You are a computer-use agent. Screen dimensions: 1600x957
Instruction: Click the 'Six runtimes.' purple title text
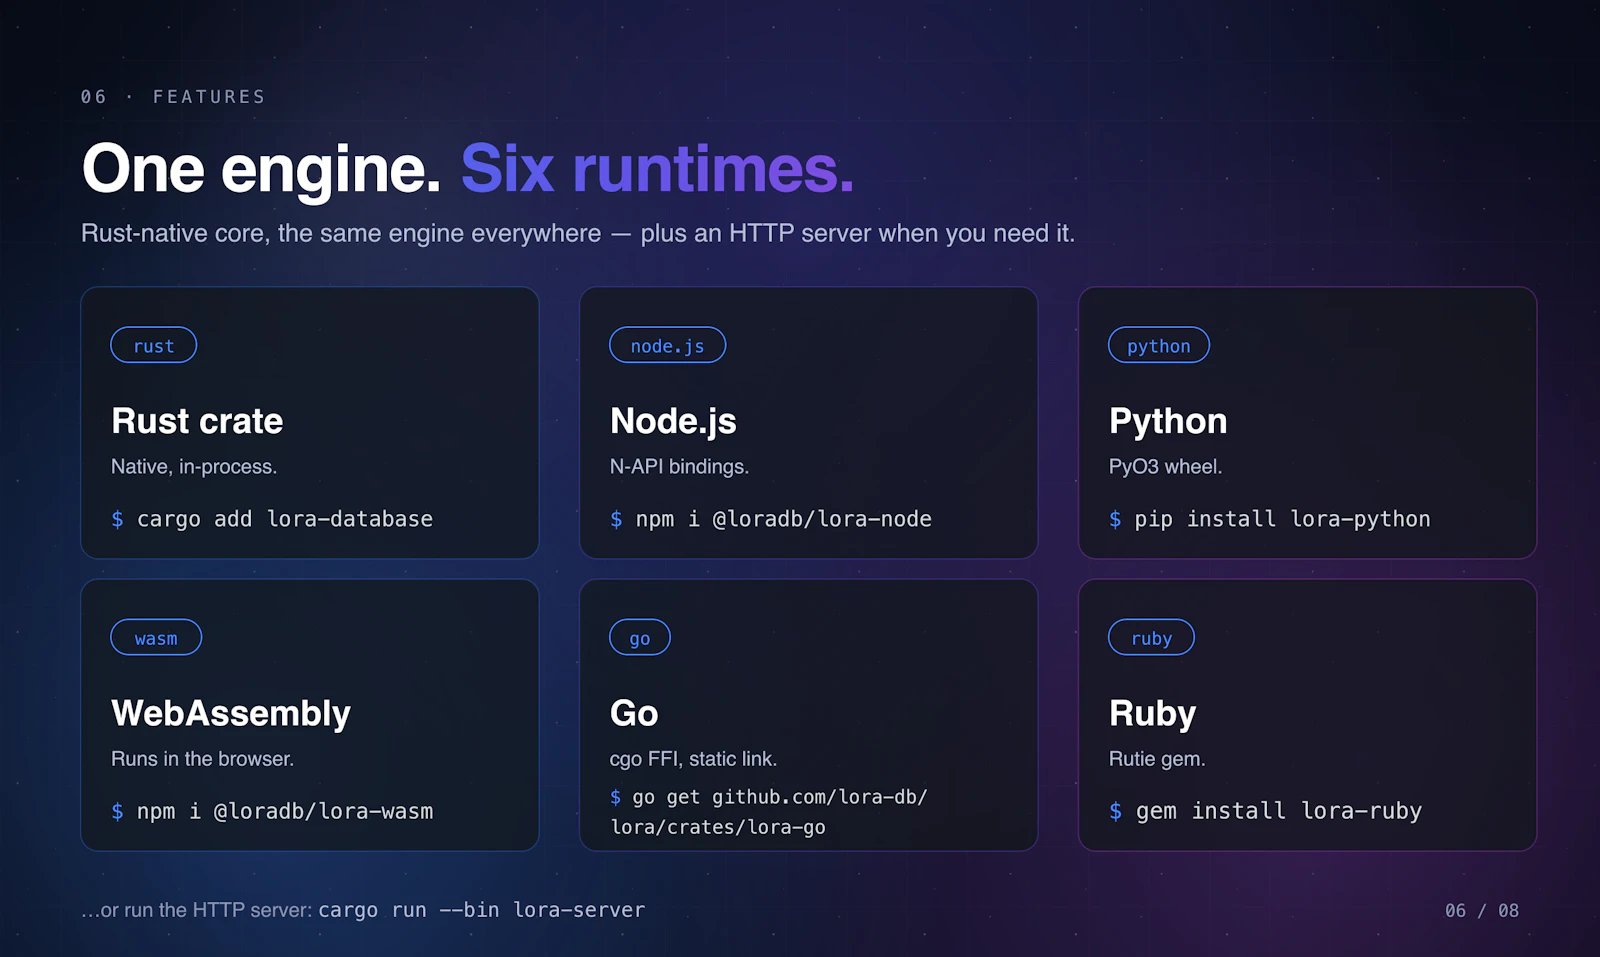657,169
